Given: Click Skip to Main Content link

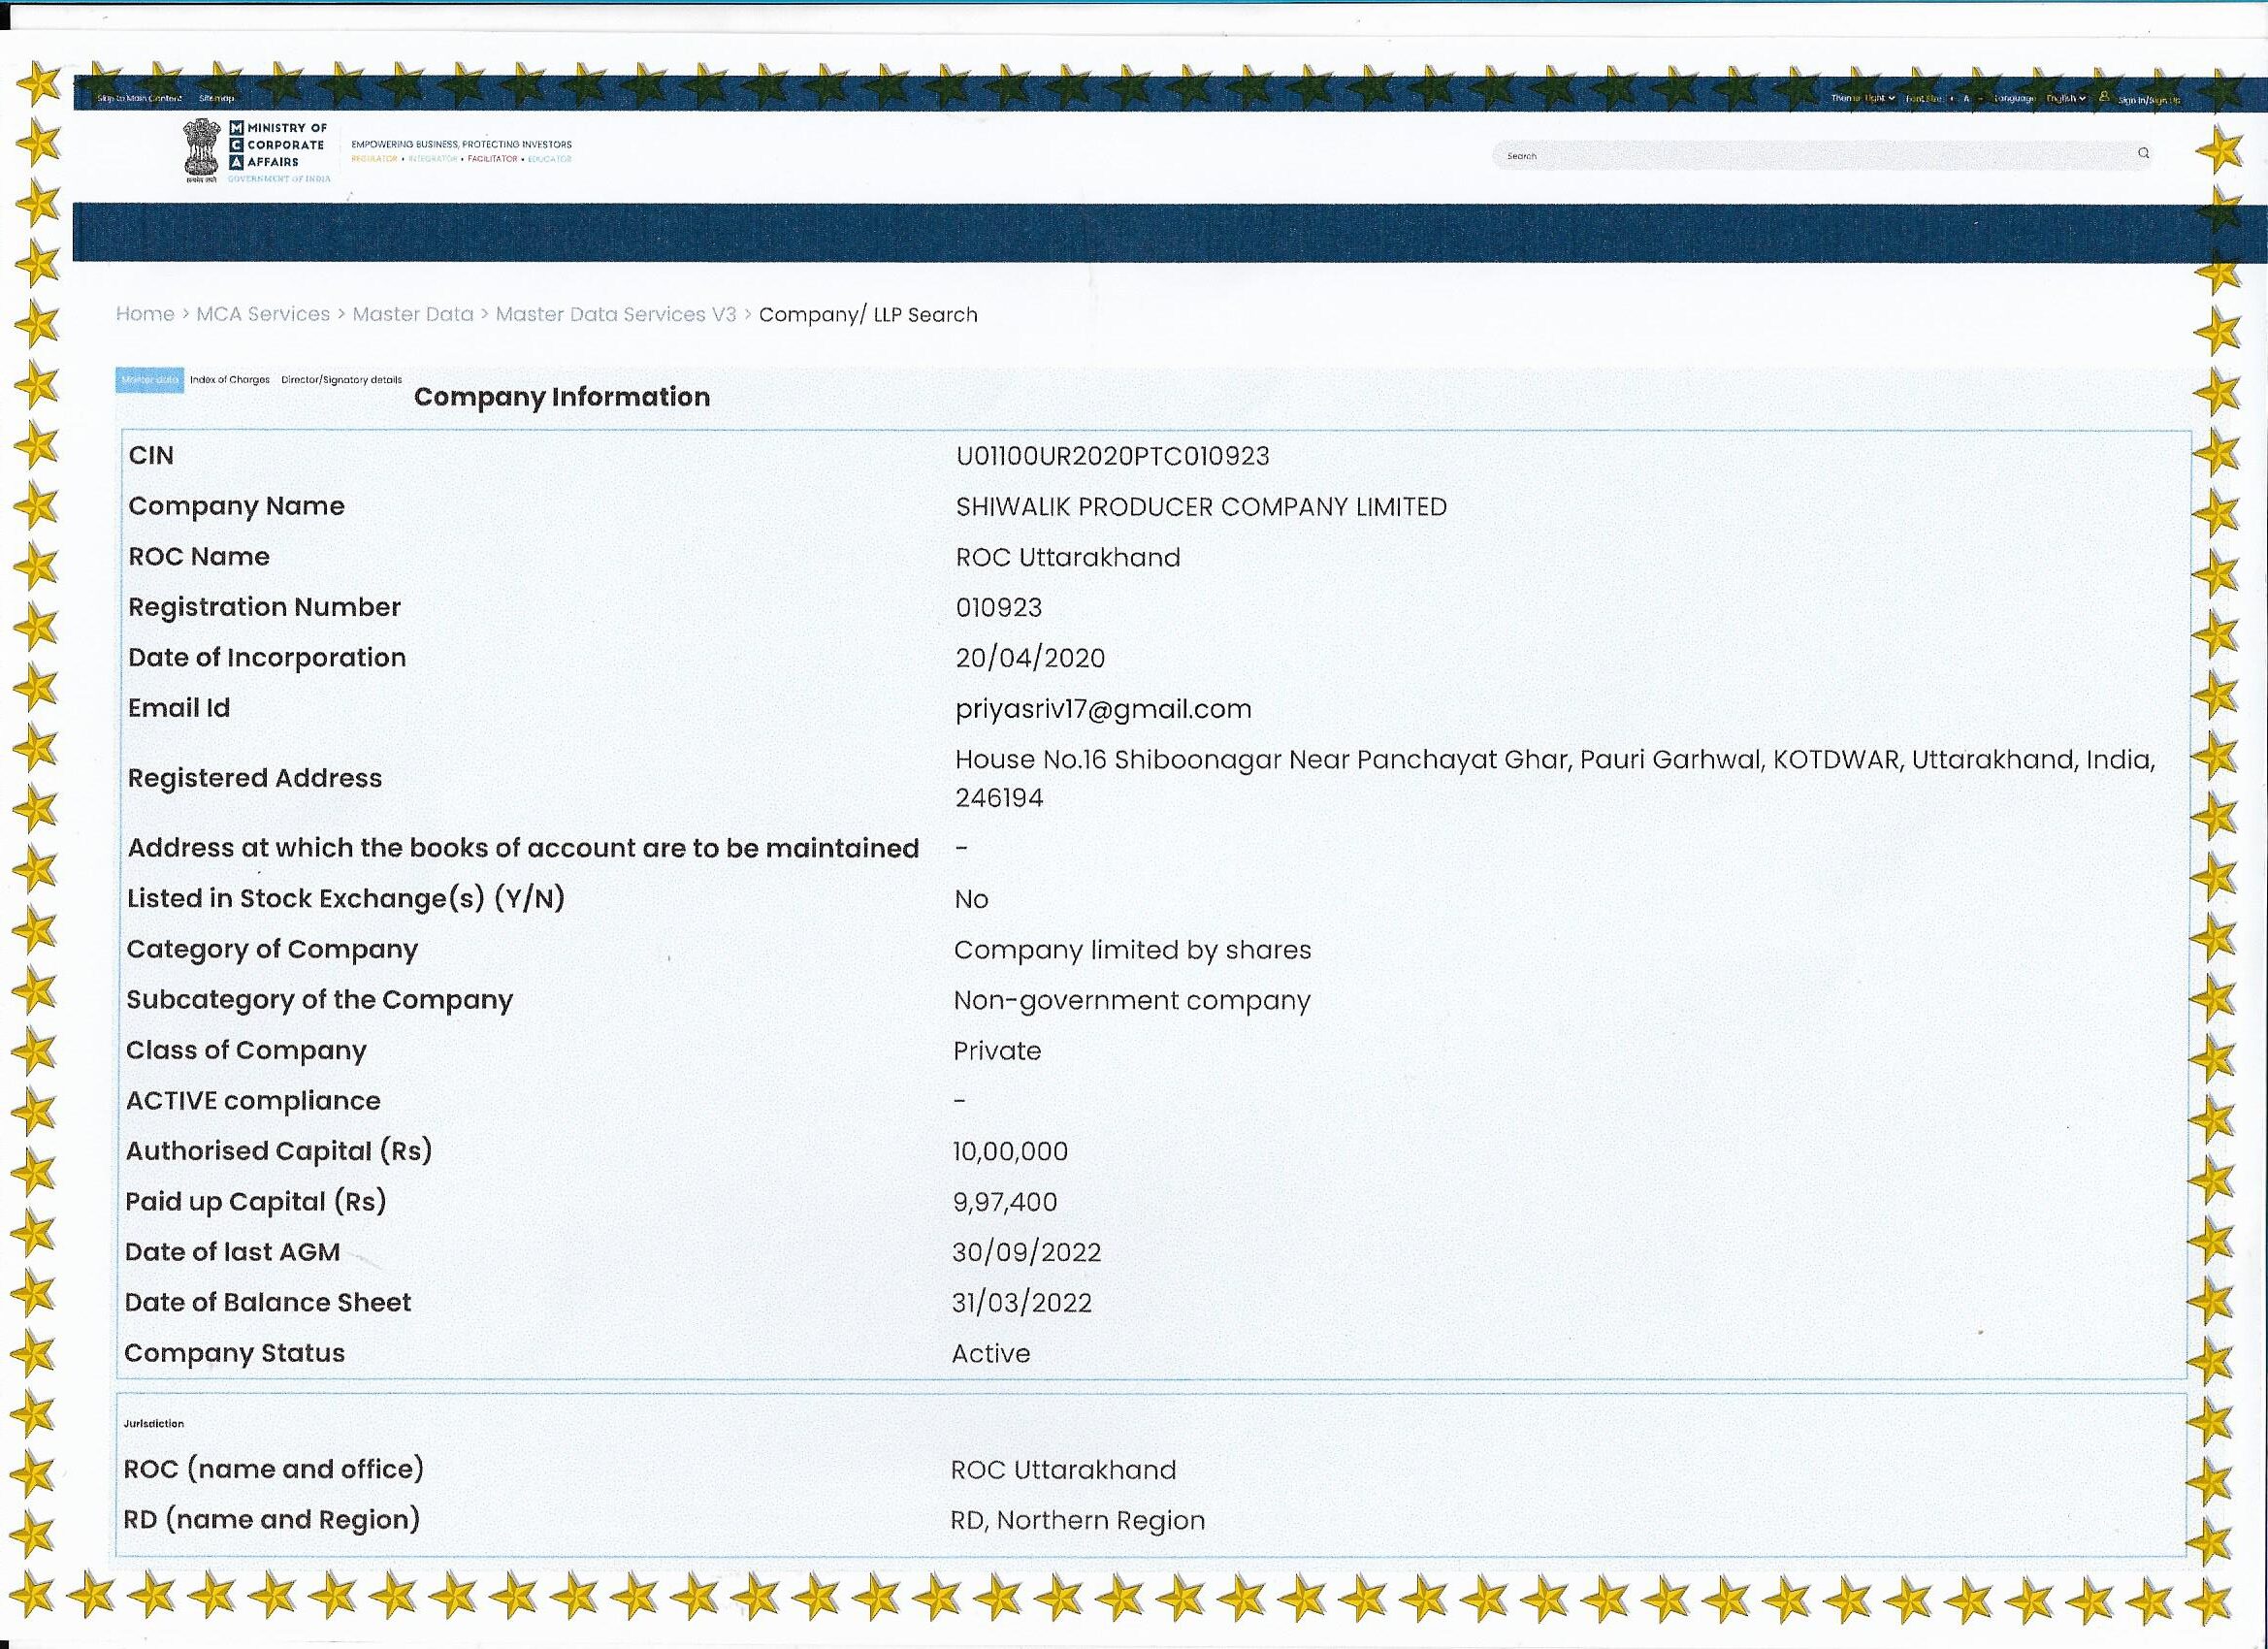Looking at the screenshot, I should [139, 98].
